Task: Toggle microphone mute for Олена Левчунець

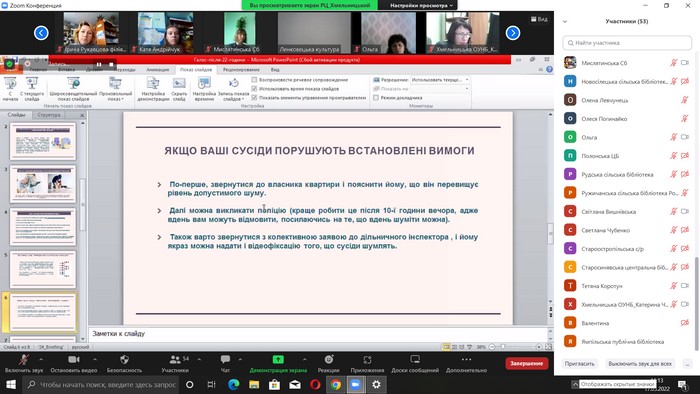Action: 684,100
